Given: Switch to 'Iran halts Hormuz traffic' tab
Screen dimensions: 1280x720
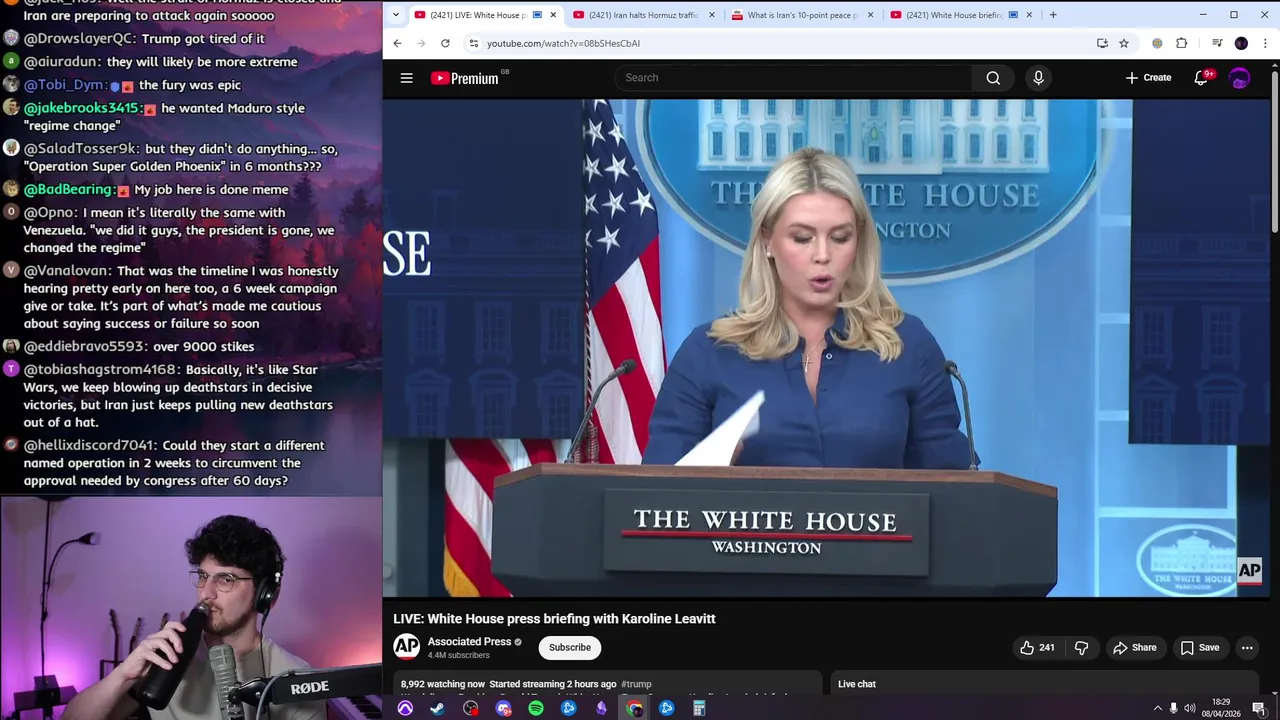Looking at the screenshot, I should [644, 15].
